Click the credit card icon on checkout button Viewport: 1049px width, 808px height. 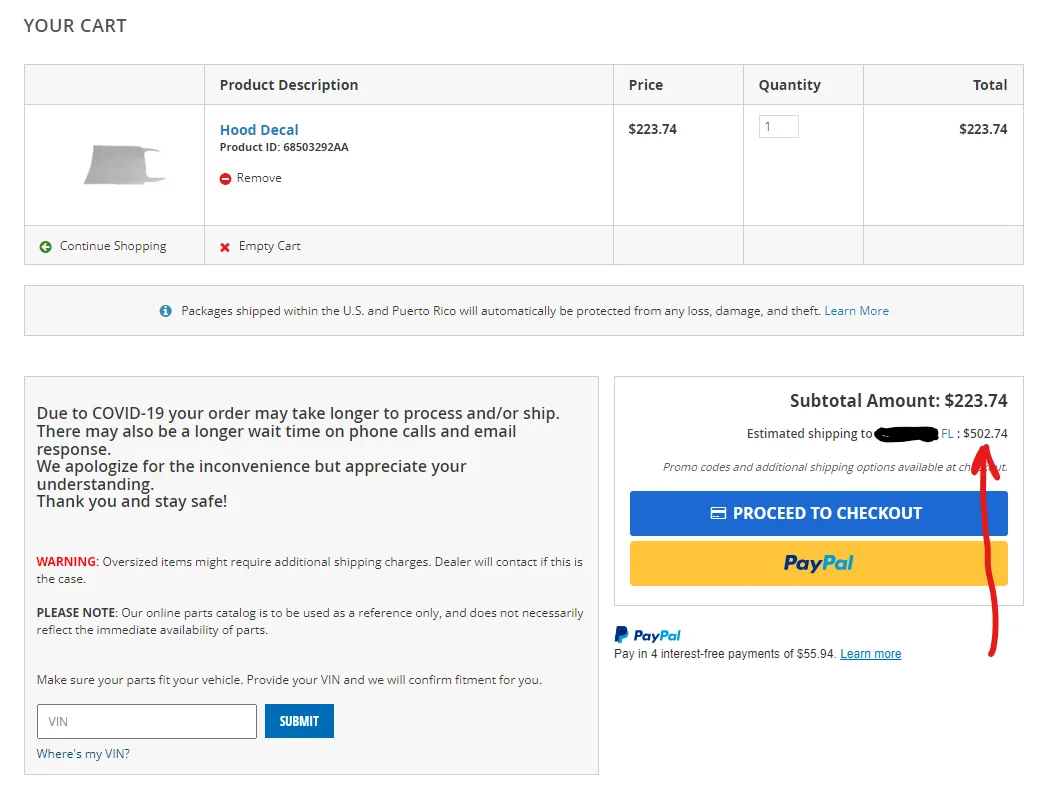(x=718, y=513)
